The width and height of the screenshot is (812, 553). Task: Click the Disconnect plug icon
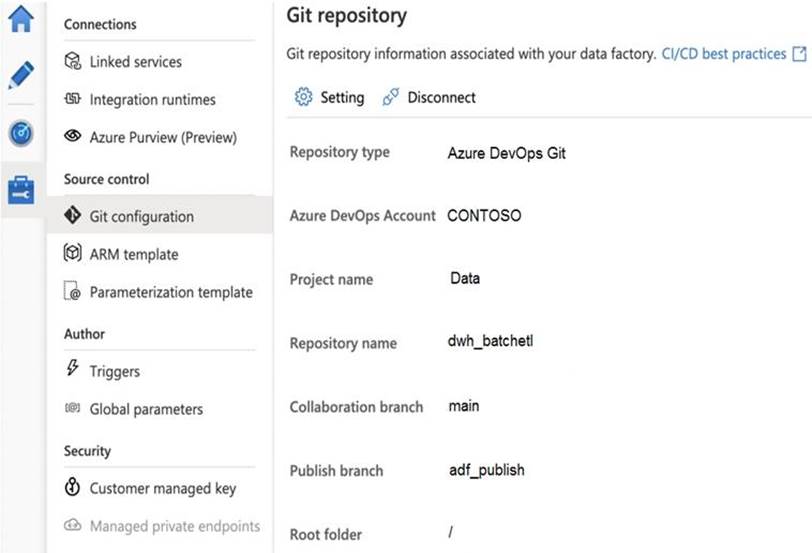click(x=390, y=97)
